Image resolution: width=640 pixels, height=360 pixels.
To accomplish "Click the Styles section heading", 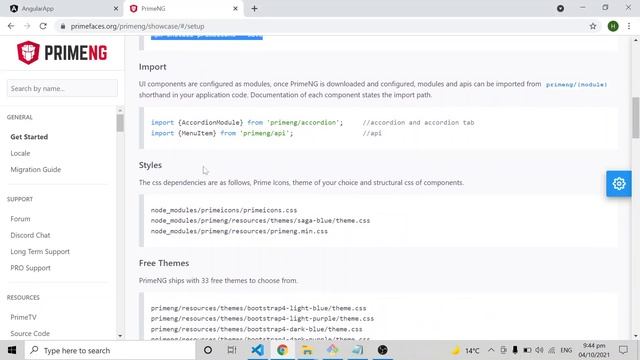I will point(150,165).
